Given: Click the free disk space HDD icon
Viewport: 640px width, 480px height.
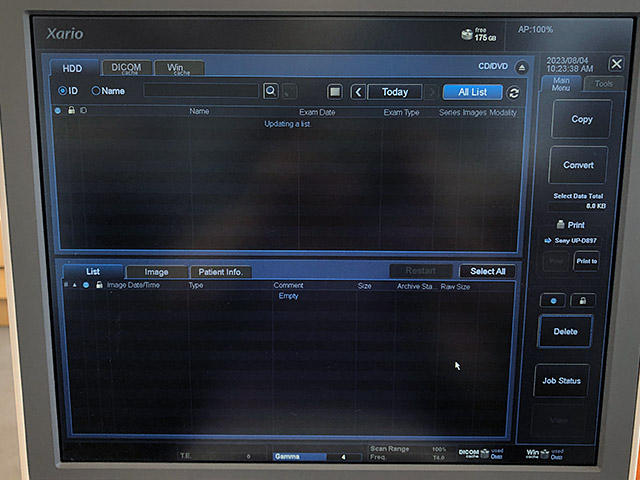Looking at the screenshot, I should (x=467, y=34).
